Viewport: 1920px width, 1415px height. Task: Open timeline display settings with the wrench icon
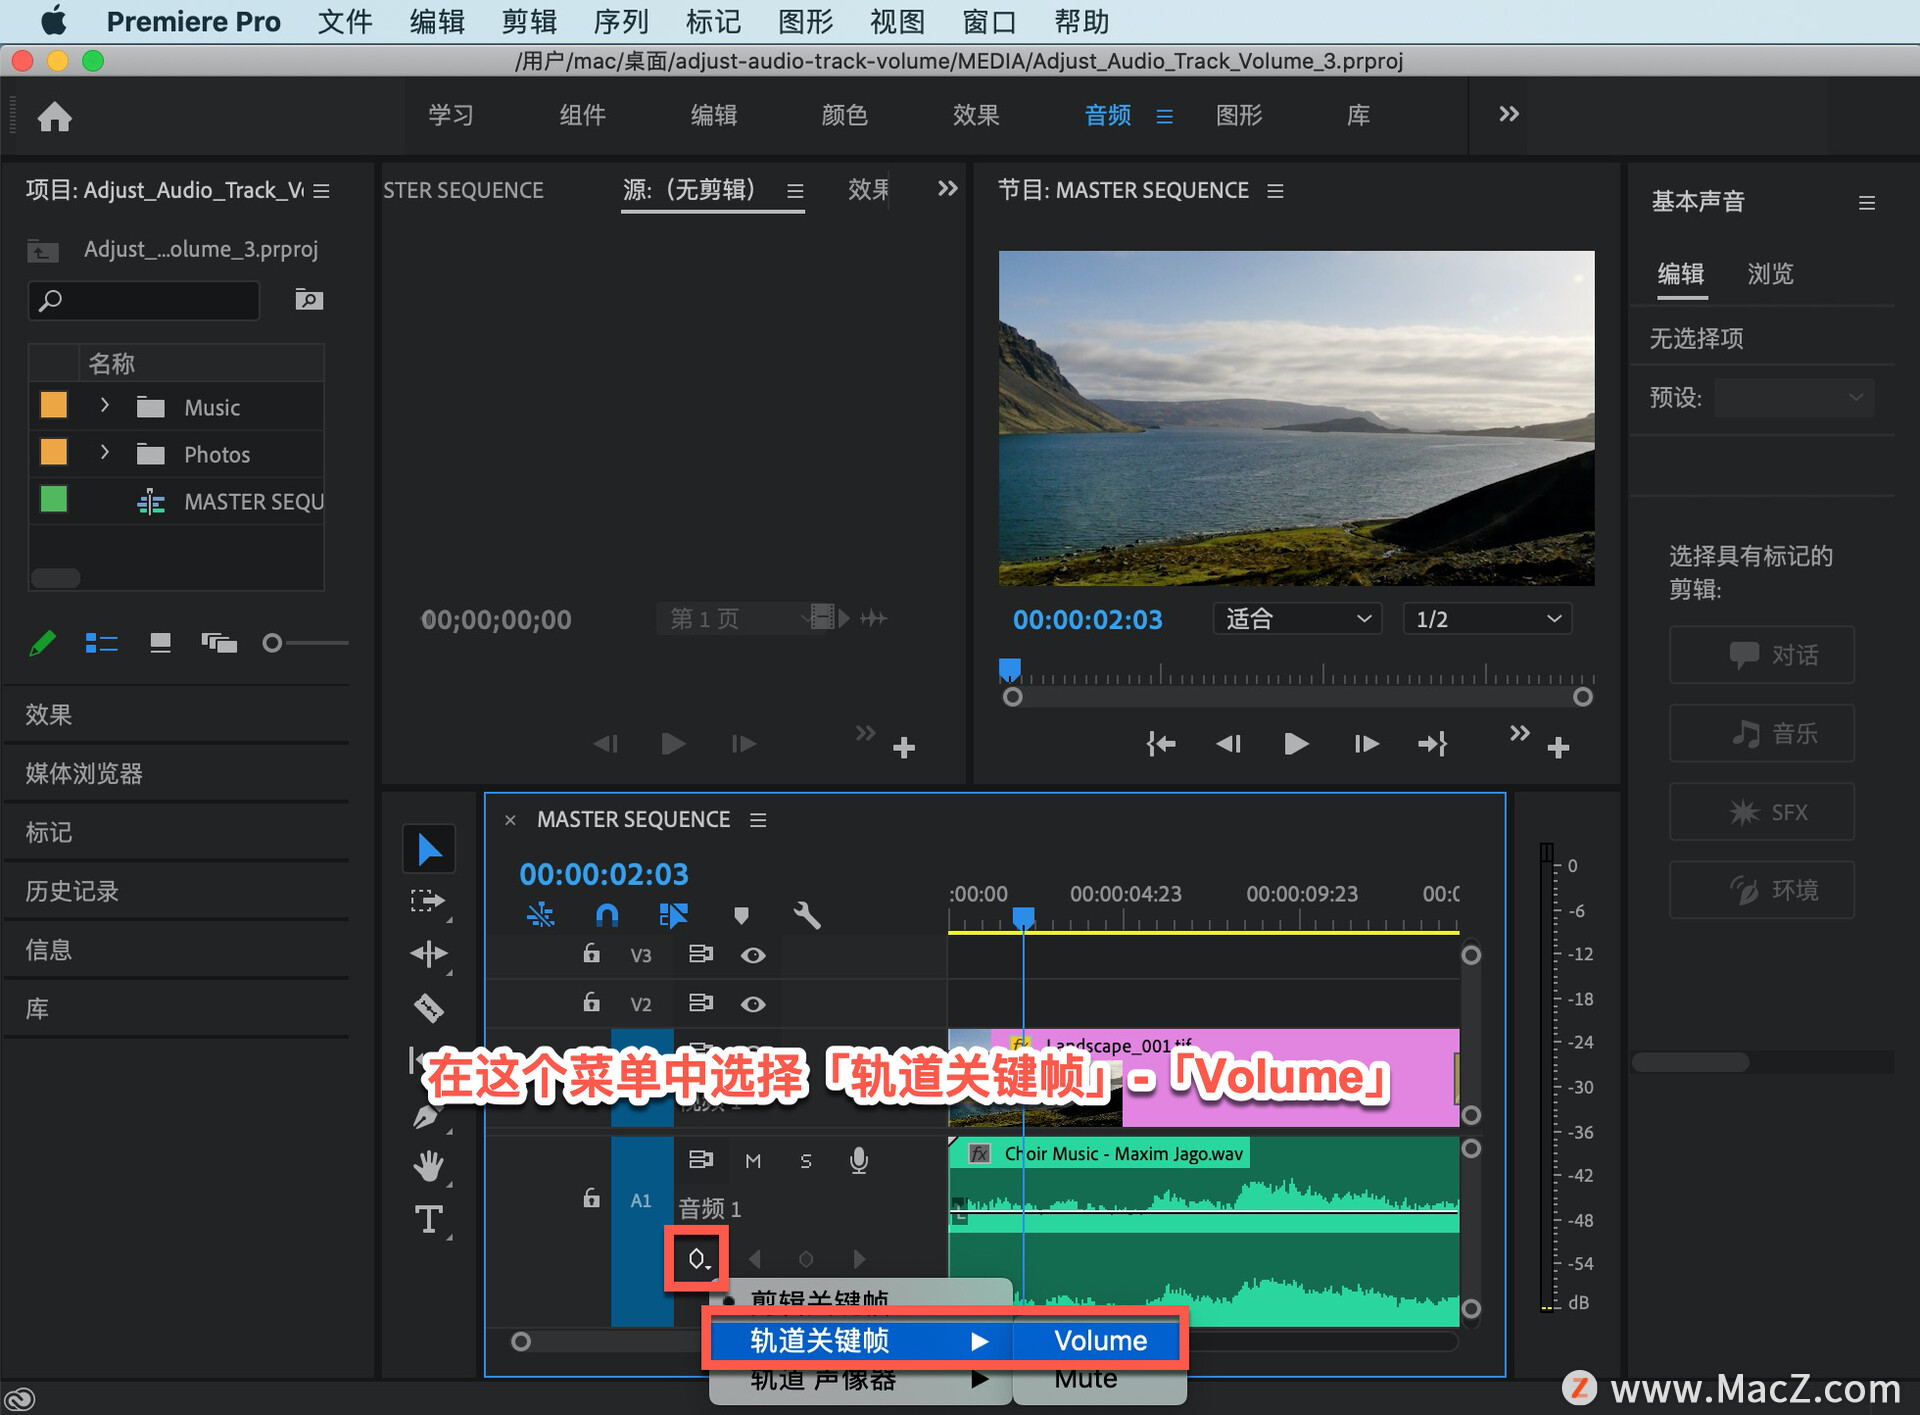(x=806, y=914)
